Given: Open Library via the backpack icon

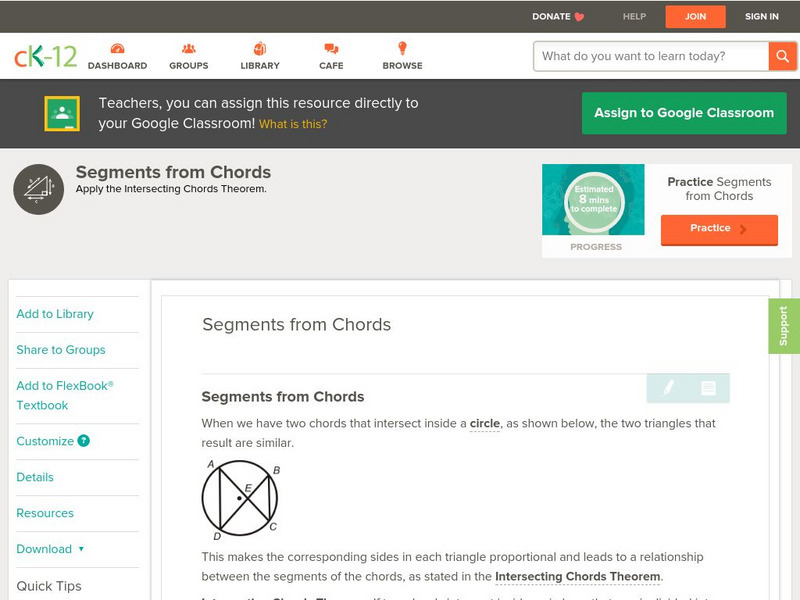Looking at the screenshot, I should click(258, 47).
